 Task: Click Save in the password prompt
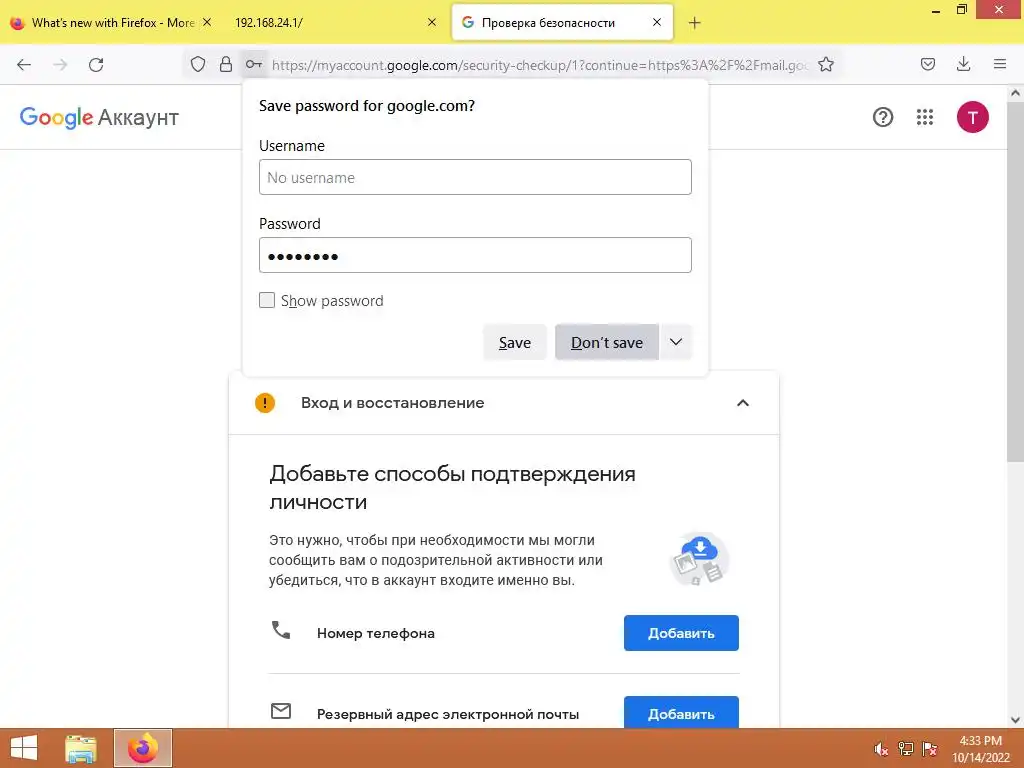coord(515,342)
